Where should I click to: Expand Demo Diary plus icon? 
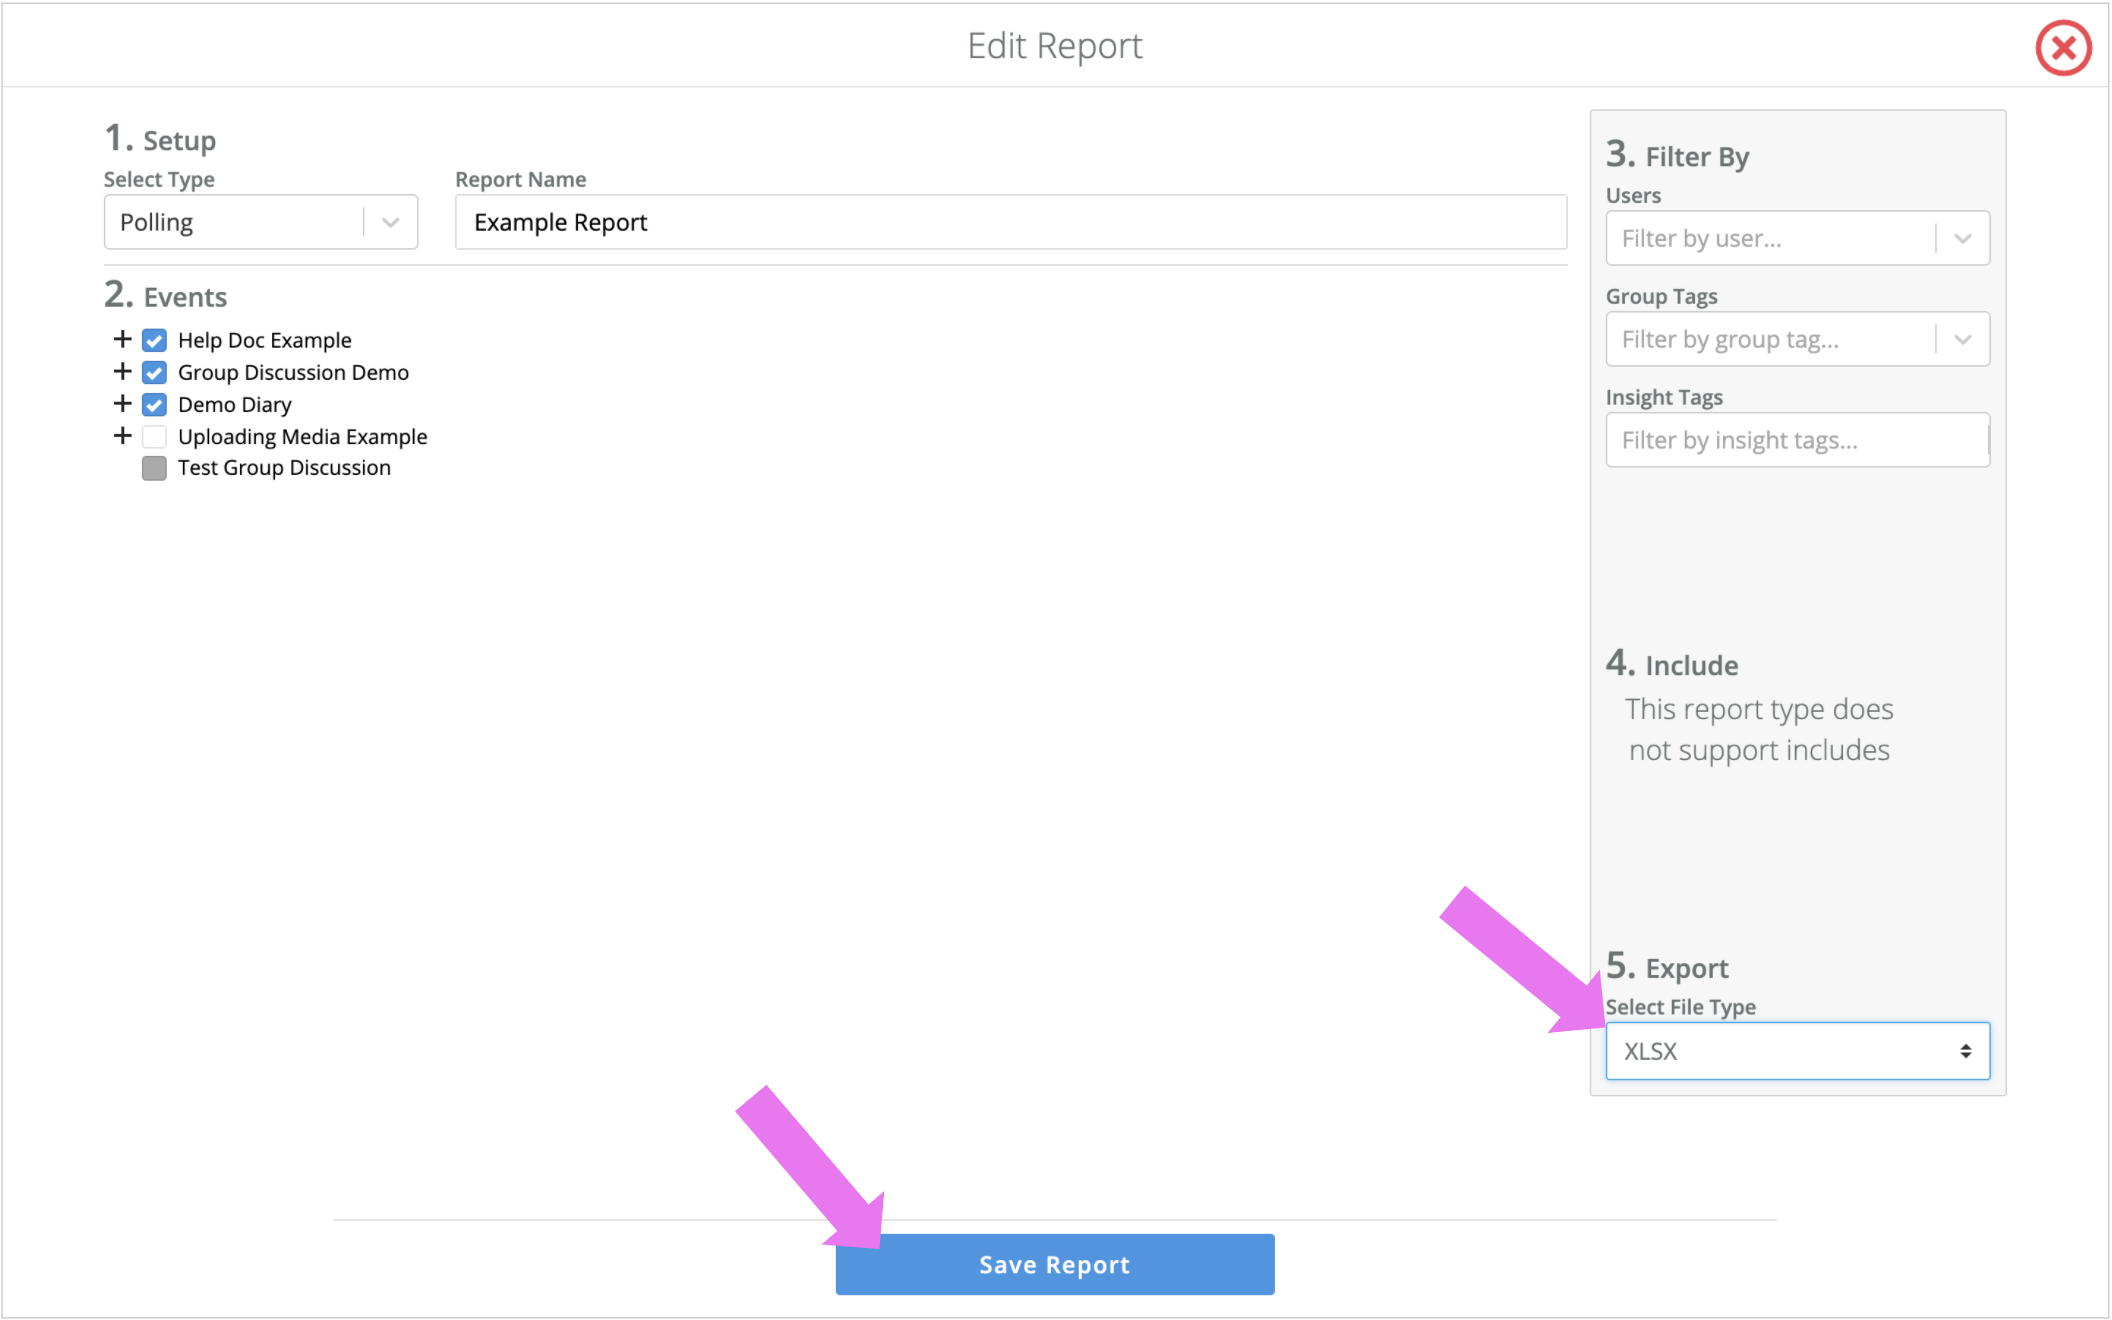pos(122,403)
